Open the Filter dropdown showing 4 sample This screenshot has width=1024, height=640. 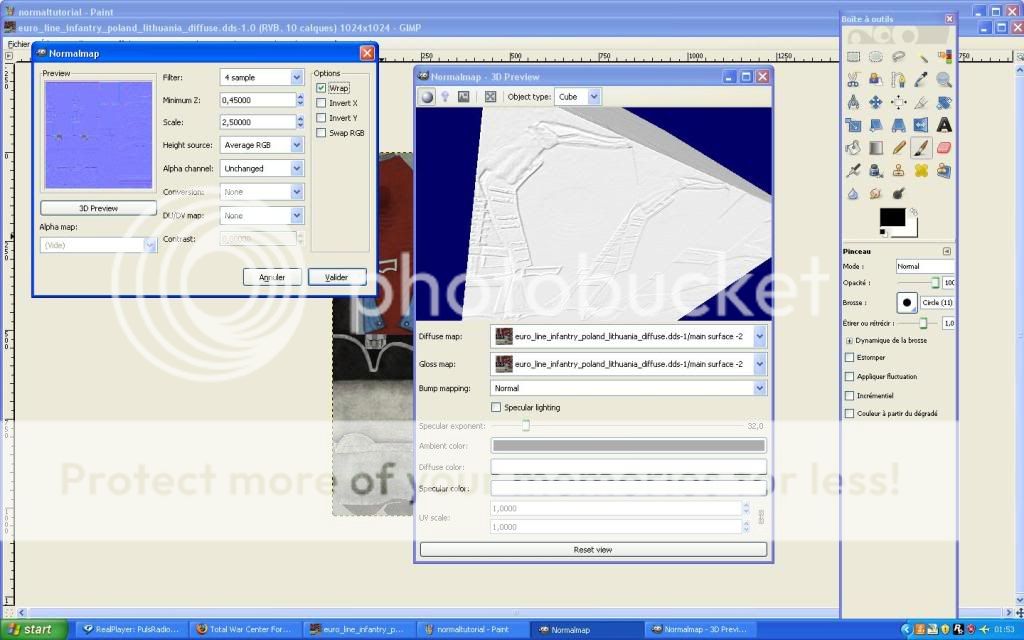[x=261, y=77]
